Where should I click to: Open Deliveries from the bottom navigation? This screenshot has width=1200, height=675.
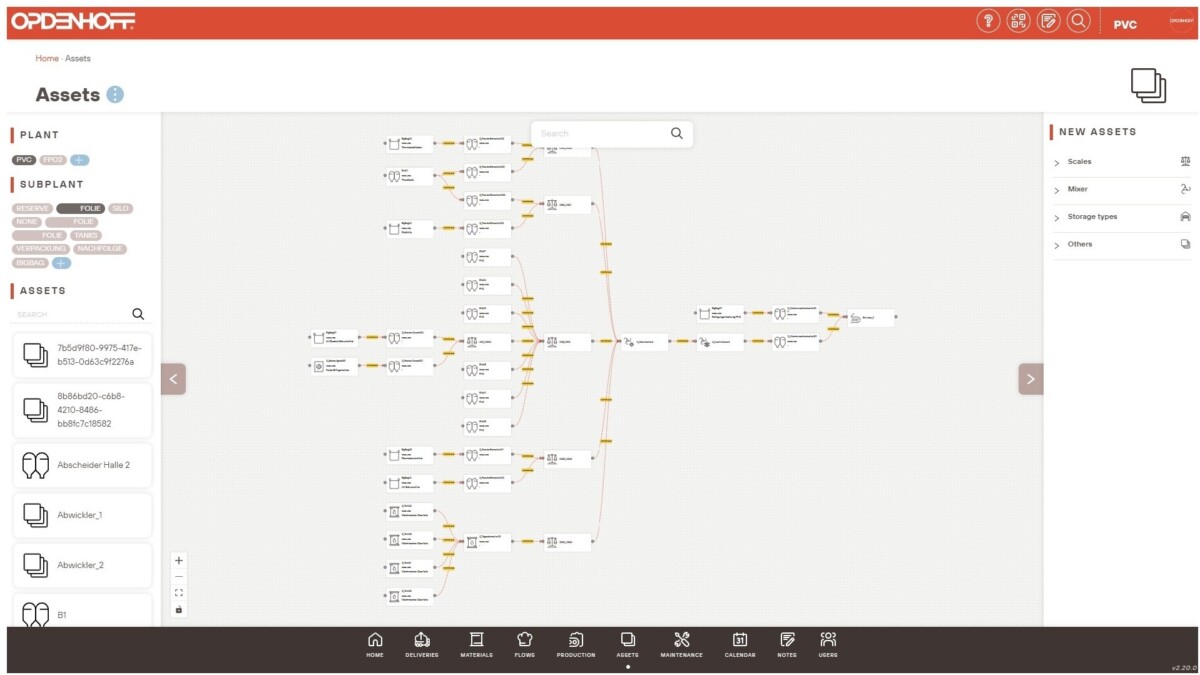click(x=421, y=645)
